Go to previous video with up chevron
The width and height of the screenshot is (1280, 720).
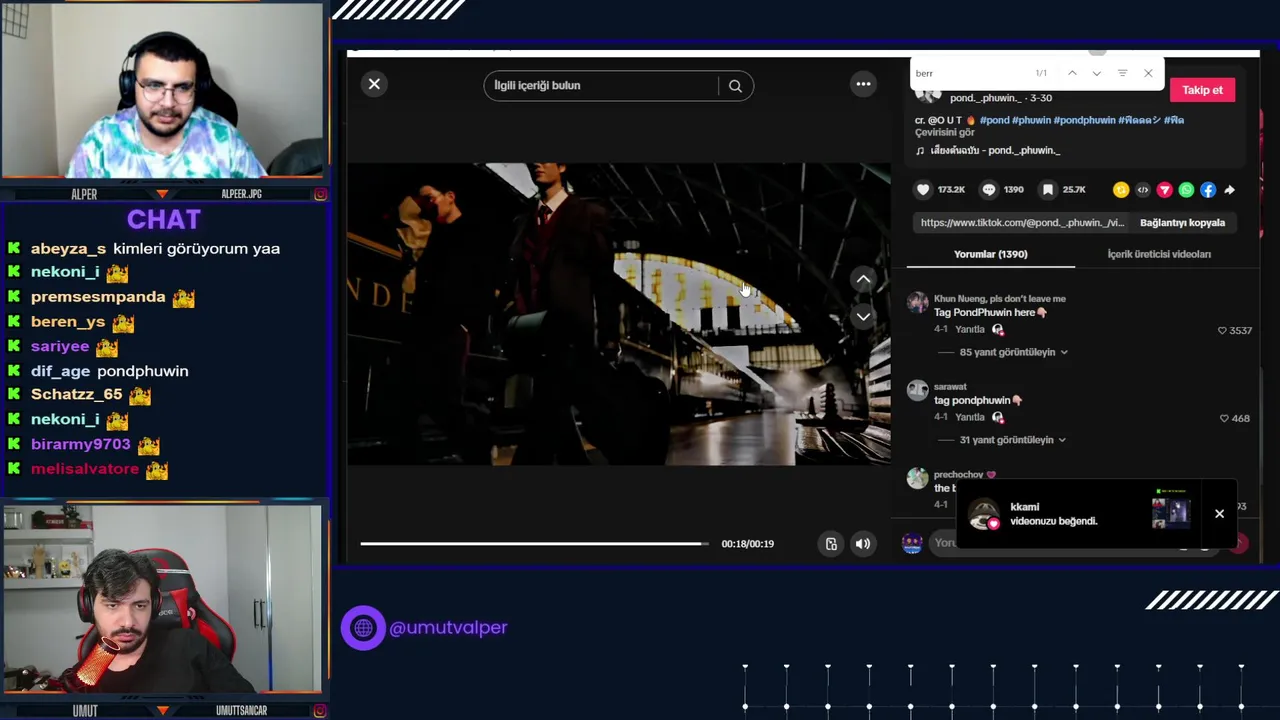point(863,279)
